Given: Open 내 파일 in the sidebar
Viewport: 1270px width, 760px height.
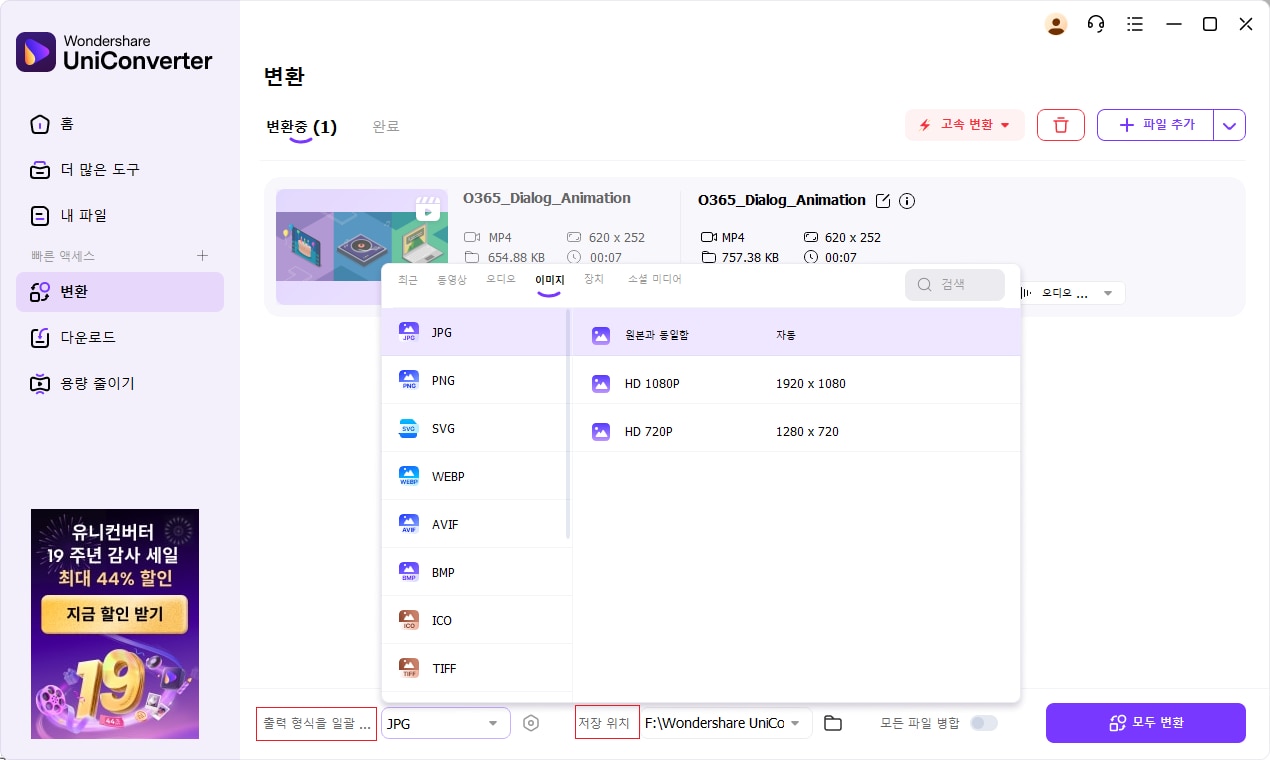Looking at the screenshot, I should (120, 216).
